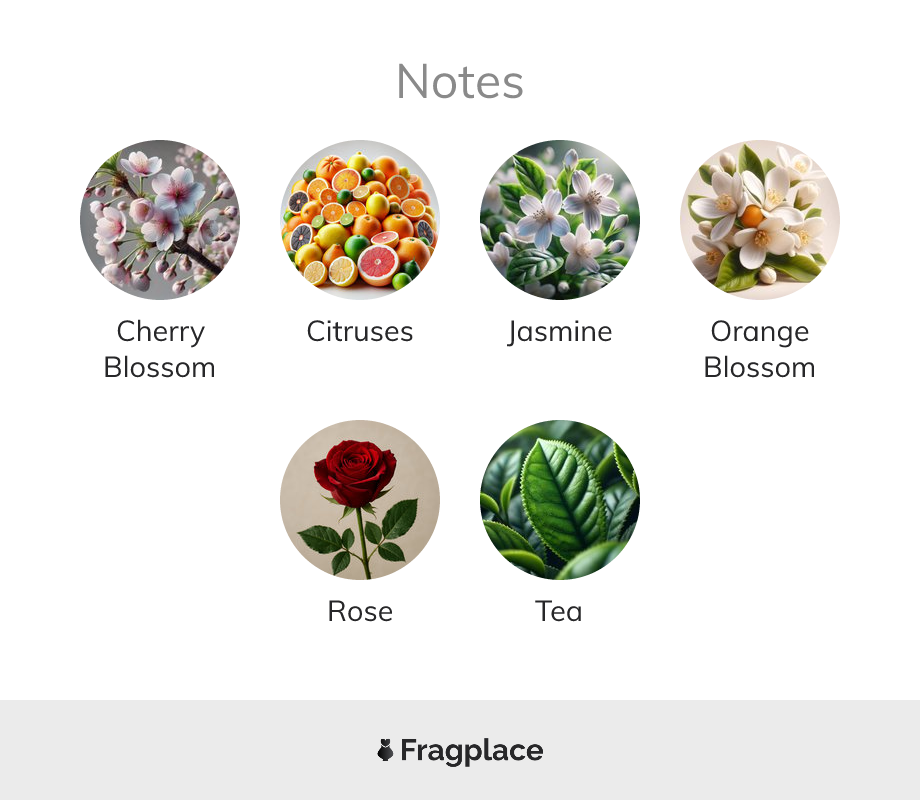Select the red Rose note image
The width and height of the screenshot is (920, 800).
pos(360,500)
